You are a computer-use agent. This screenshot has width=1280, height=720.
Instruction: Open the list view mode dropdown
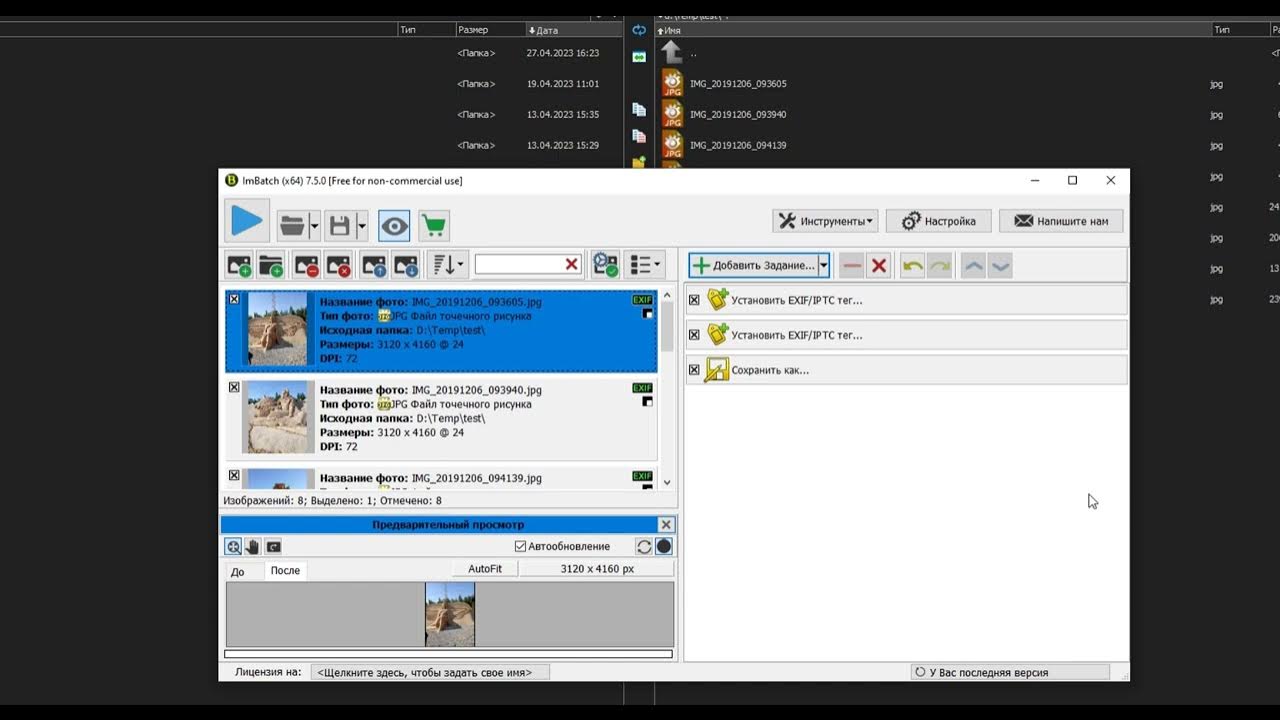644,265
